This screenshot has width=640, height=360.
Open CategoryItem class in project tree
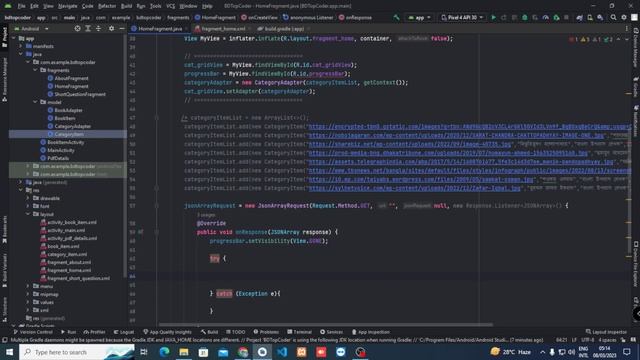(69, 134)
